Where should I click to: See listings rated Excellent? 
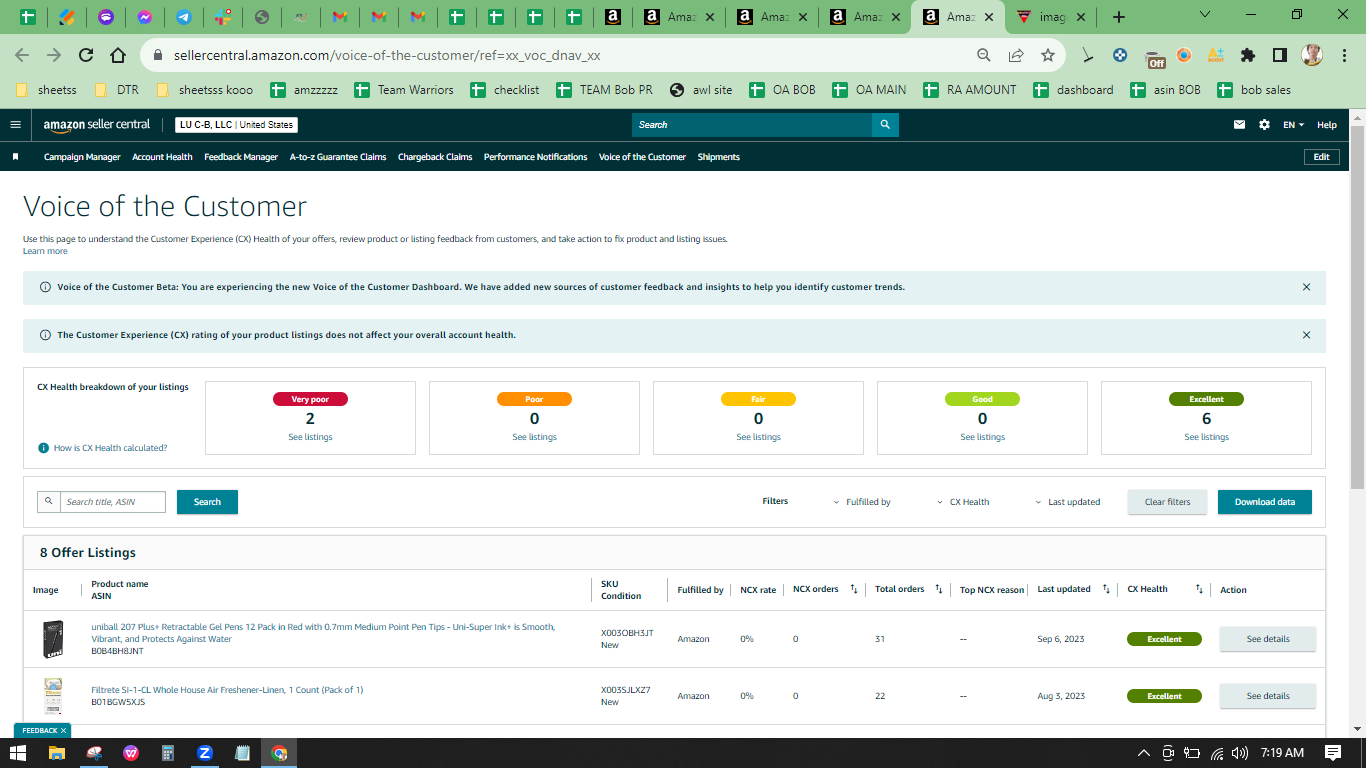(1206, 437)
